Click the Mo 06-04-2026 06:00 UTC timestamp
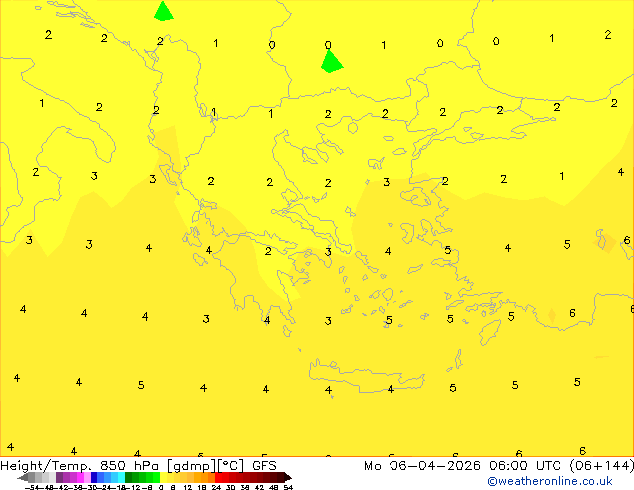 pos(462,466)
